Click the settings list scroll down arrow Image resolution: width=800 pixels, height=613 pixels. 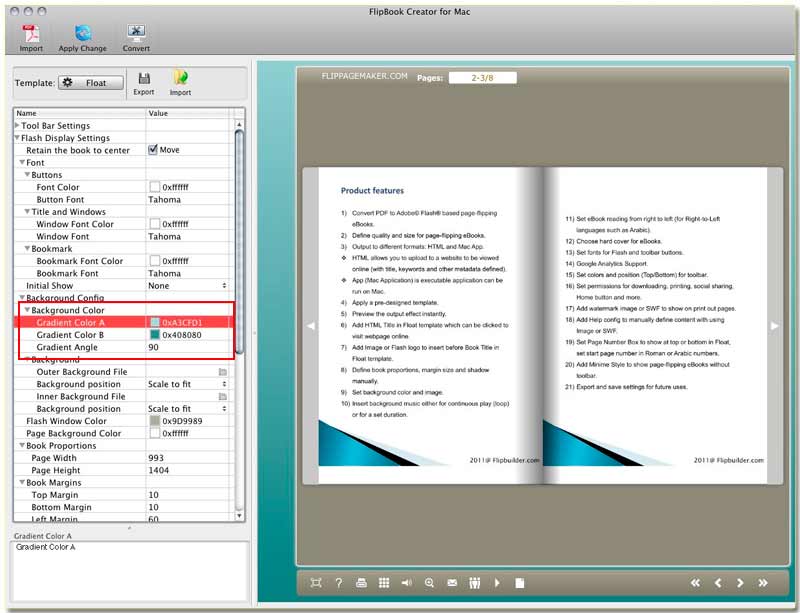(x=239, y=516)
